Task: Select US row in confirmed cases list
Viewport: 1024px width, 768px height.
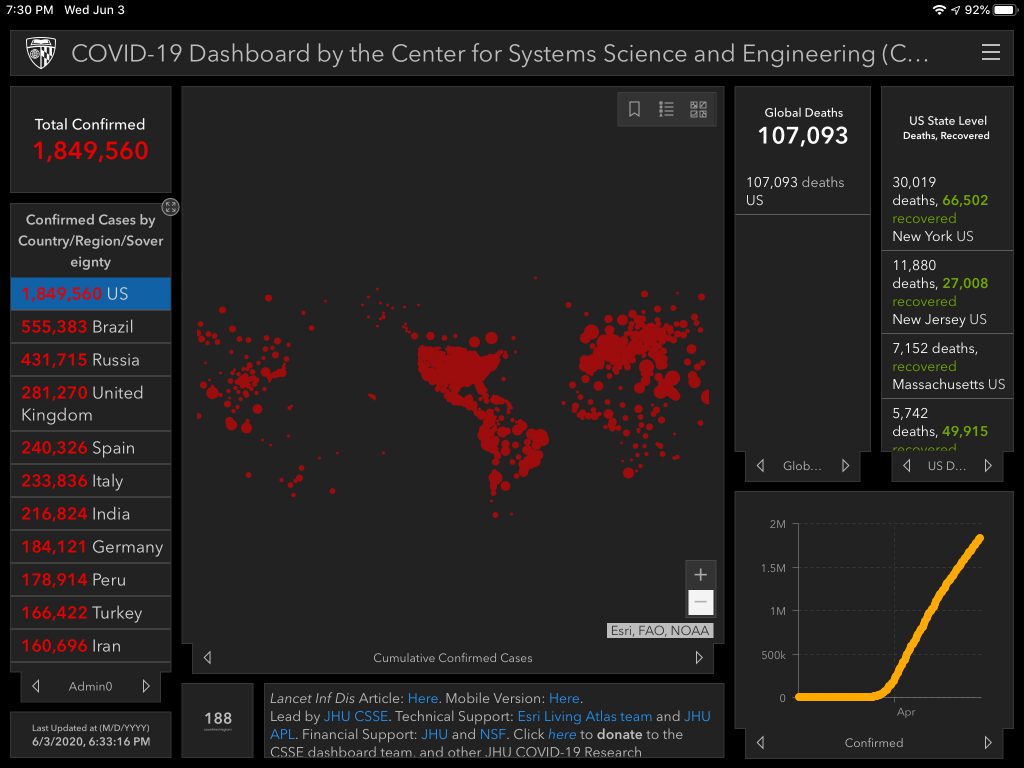Action: (91, 294)
